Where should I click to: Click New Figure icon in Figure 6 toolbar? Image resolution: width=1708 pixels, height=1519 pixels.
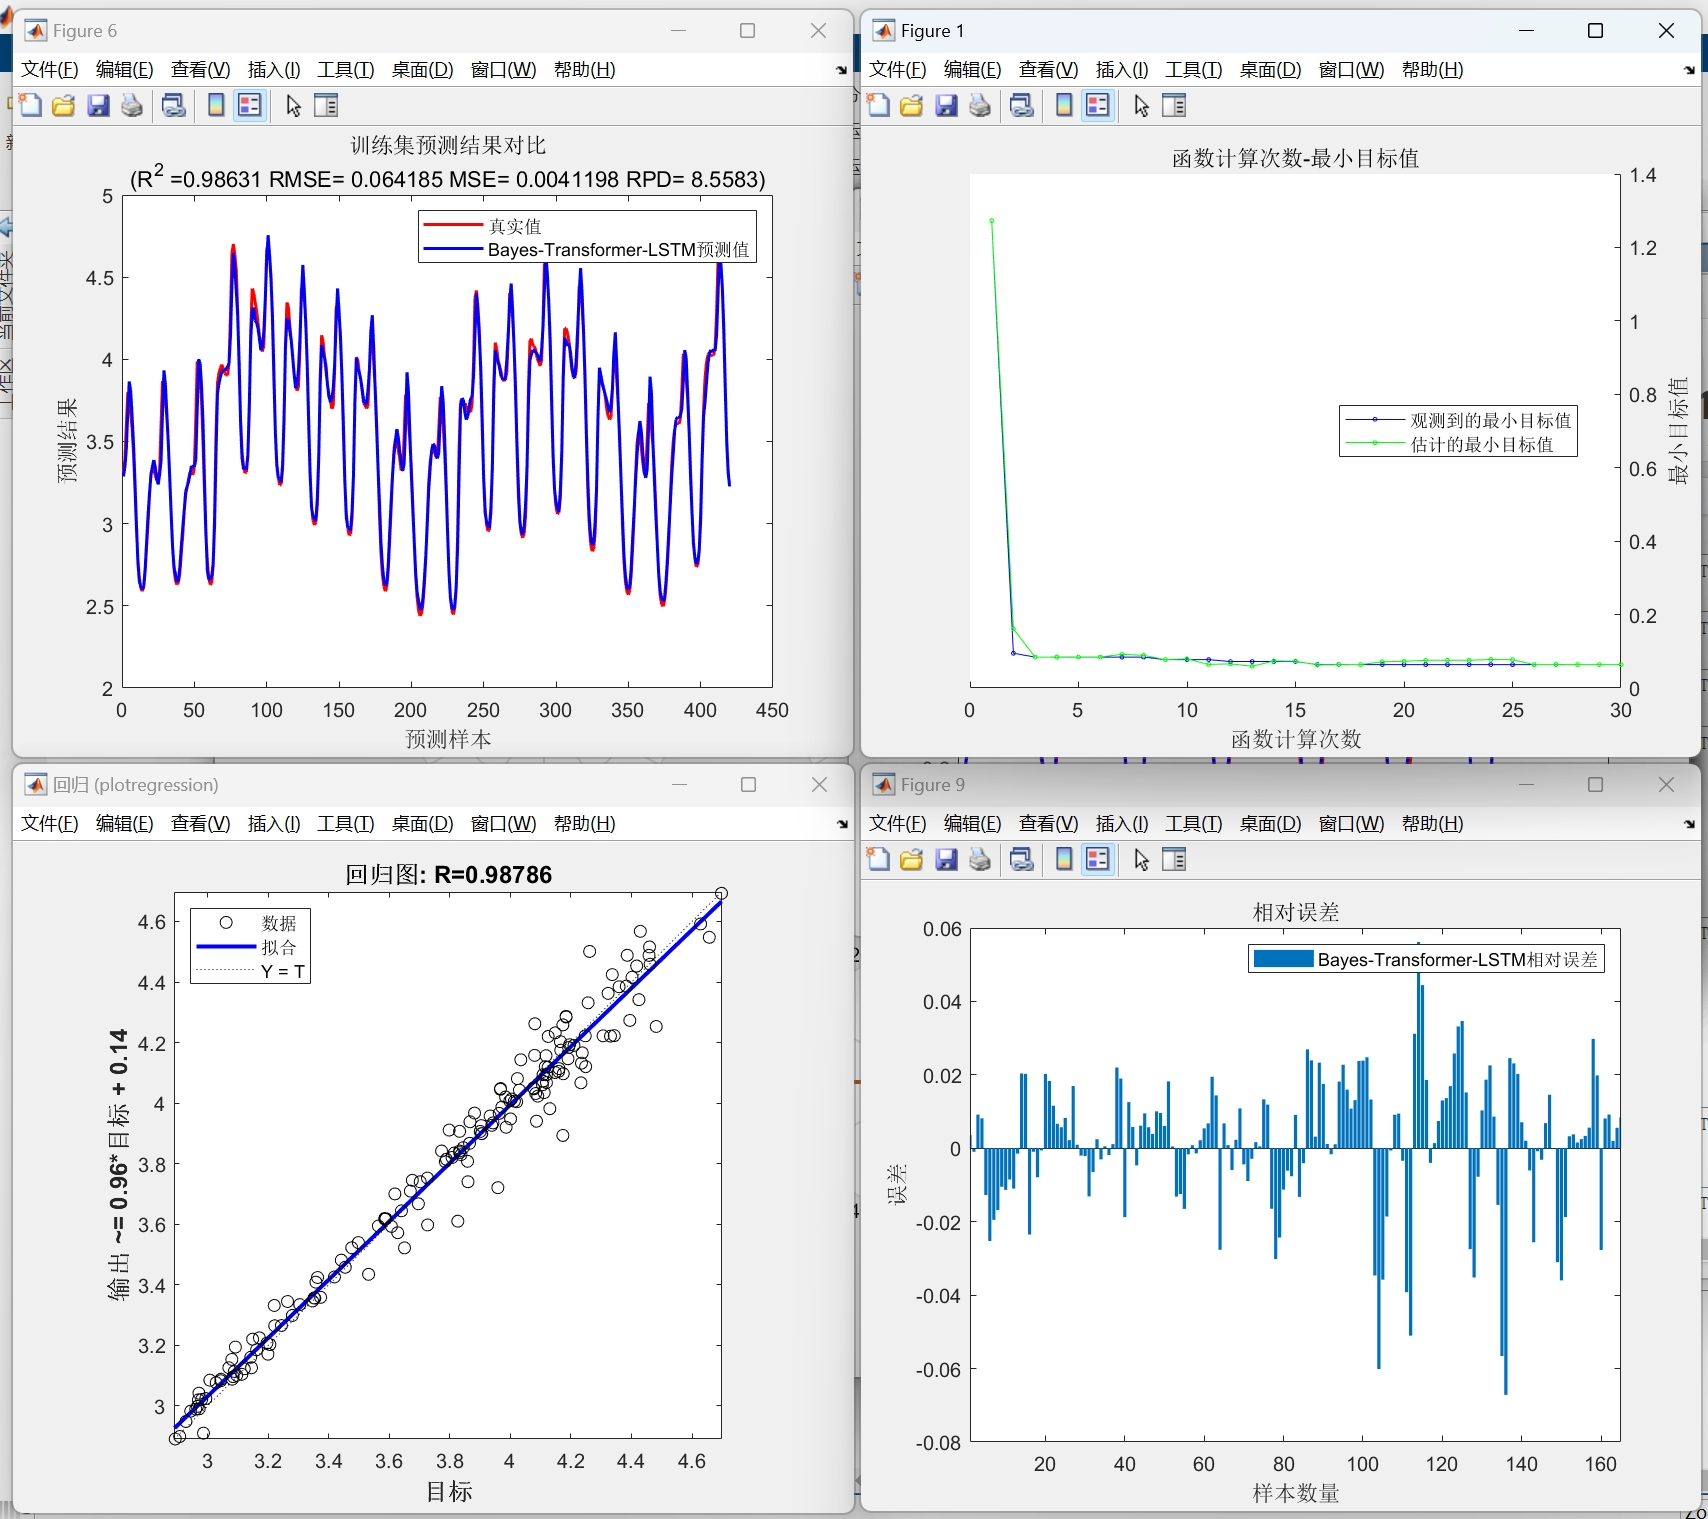[31, 105]
